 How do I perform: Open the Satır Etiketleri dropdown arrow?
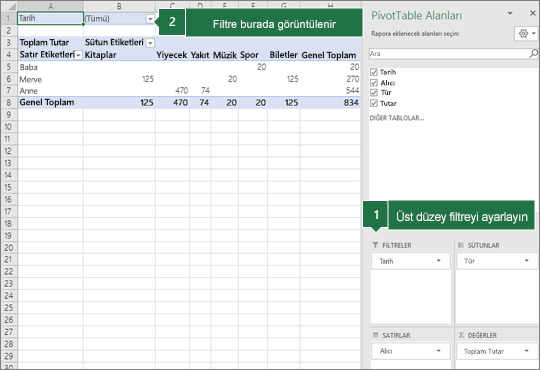[79, 55]
